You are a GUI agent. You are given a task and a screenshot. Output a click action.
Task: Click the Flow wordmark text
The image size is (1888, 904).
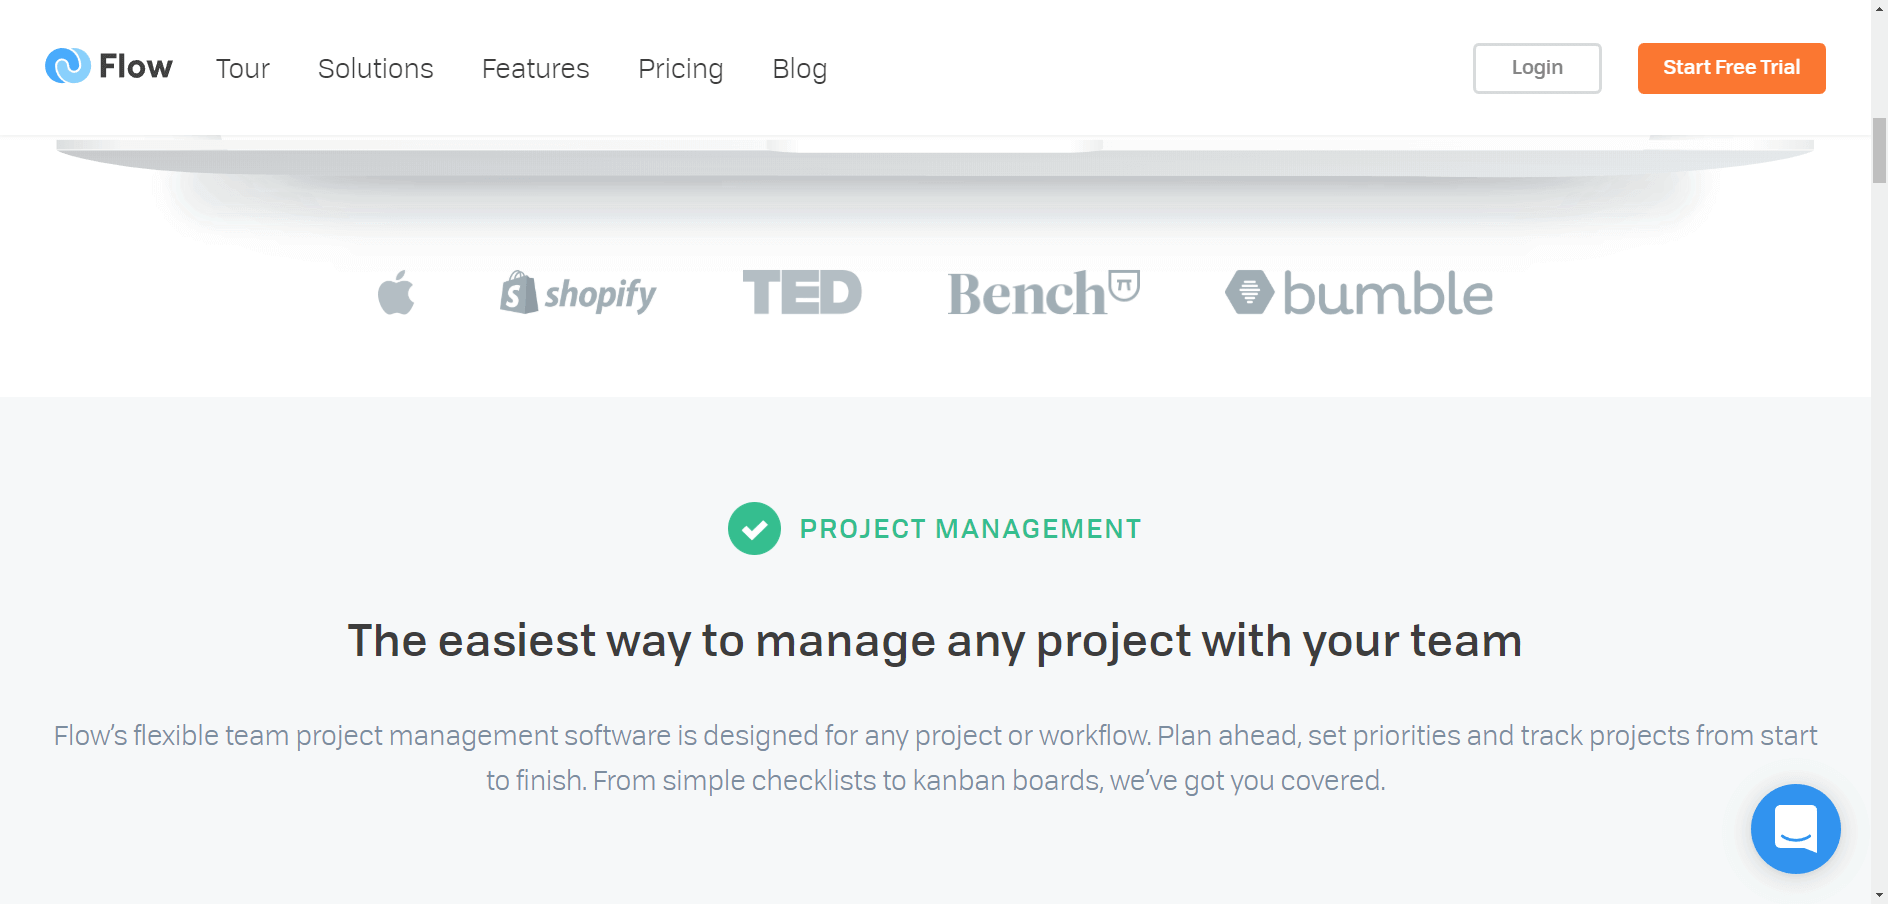136,66
